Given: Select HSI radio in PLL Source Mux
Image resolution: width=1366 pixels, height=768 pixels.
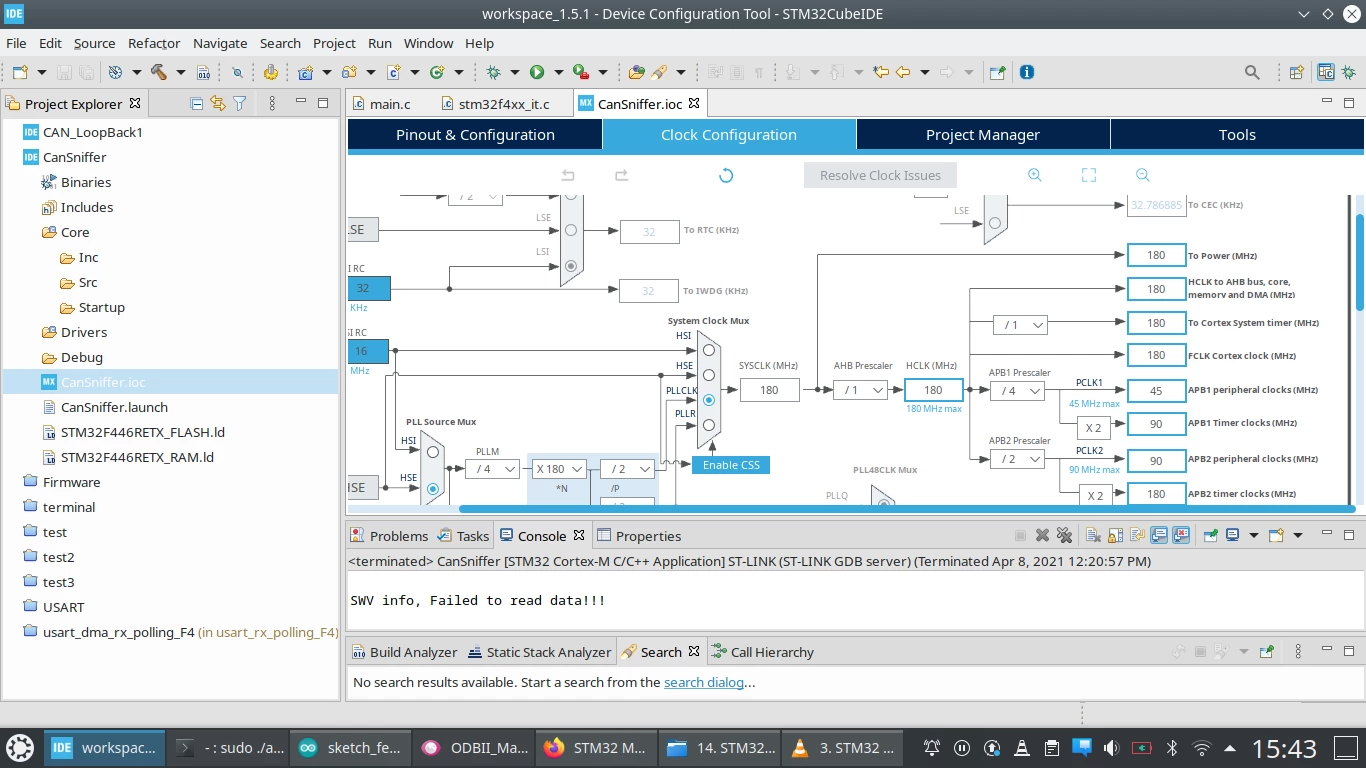Looking at the screenshot, I should click(x=433, y=452).
